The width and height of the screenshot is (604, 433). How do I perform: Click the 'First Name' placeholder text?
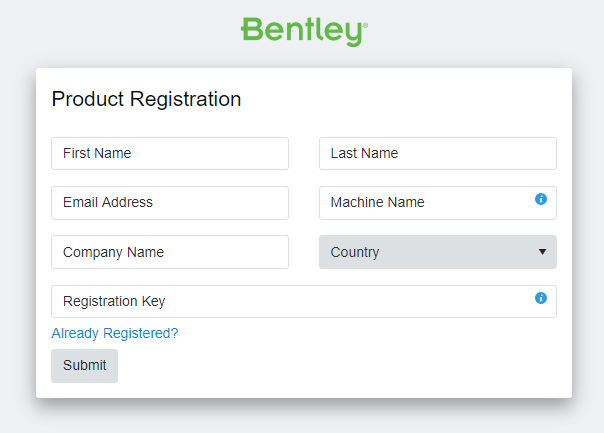(97, 153)
